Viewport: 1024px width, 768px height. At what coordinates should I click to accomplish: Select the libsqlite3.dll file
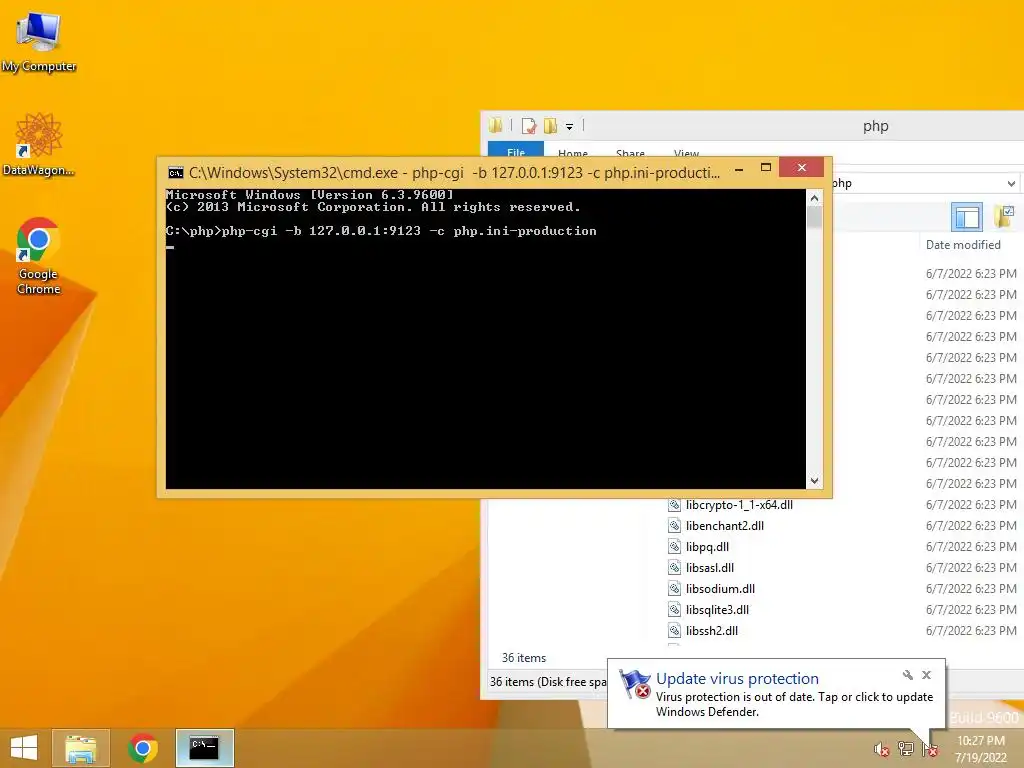pyautogui.click(x=717, y=609)
